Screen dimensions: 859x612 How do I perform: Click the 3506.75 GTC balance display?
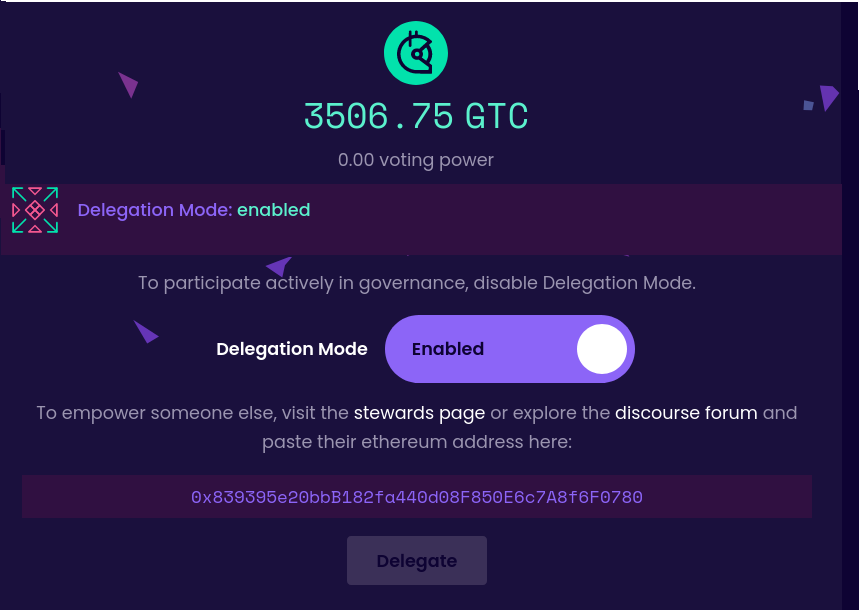[415, 116]
